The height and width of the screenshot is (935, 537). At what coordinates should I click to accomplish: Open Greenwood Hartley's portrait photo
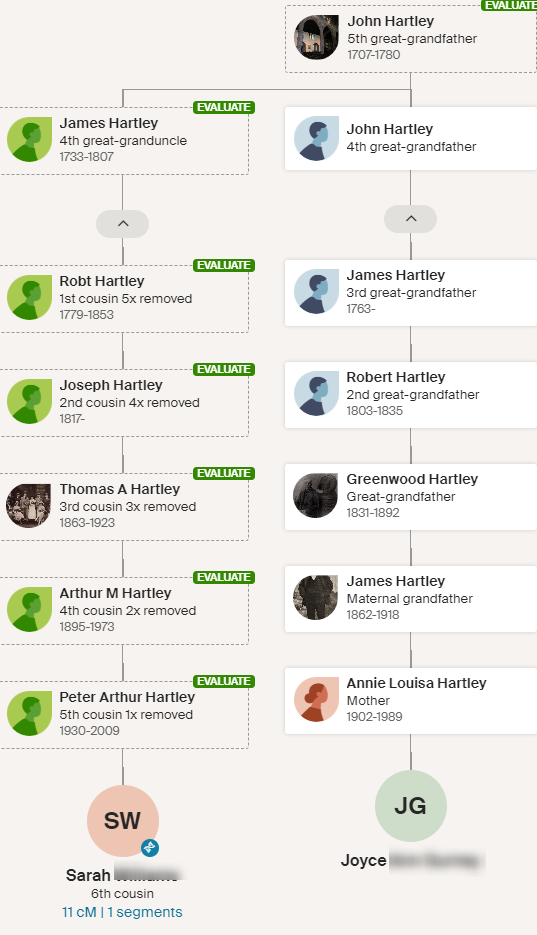tap(316, 496)
